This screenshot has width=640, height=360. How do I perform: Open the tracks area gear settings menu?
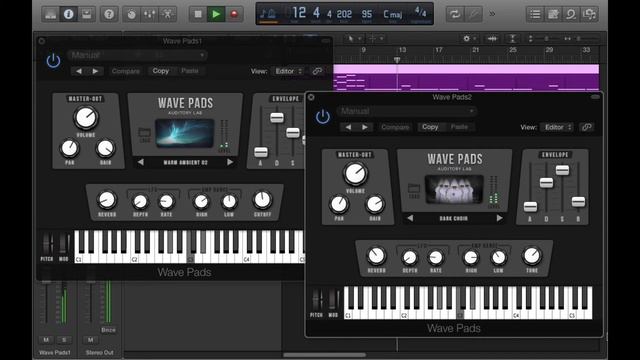tap(469, 38)
